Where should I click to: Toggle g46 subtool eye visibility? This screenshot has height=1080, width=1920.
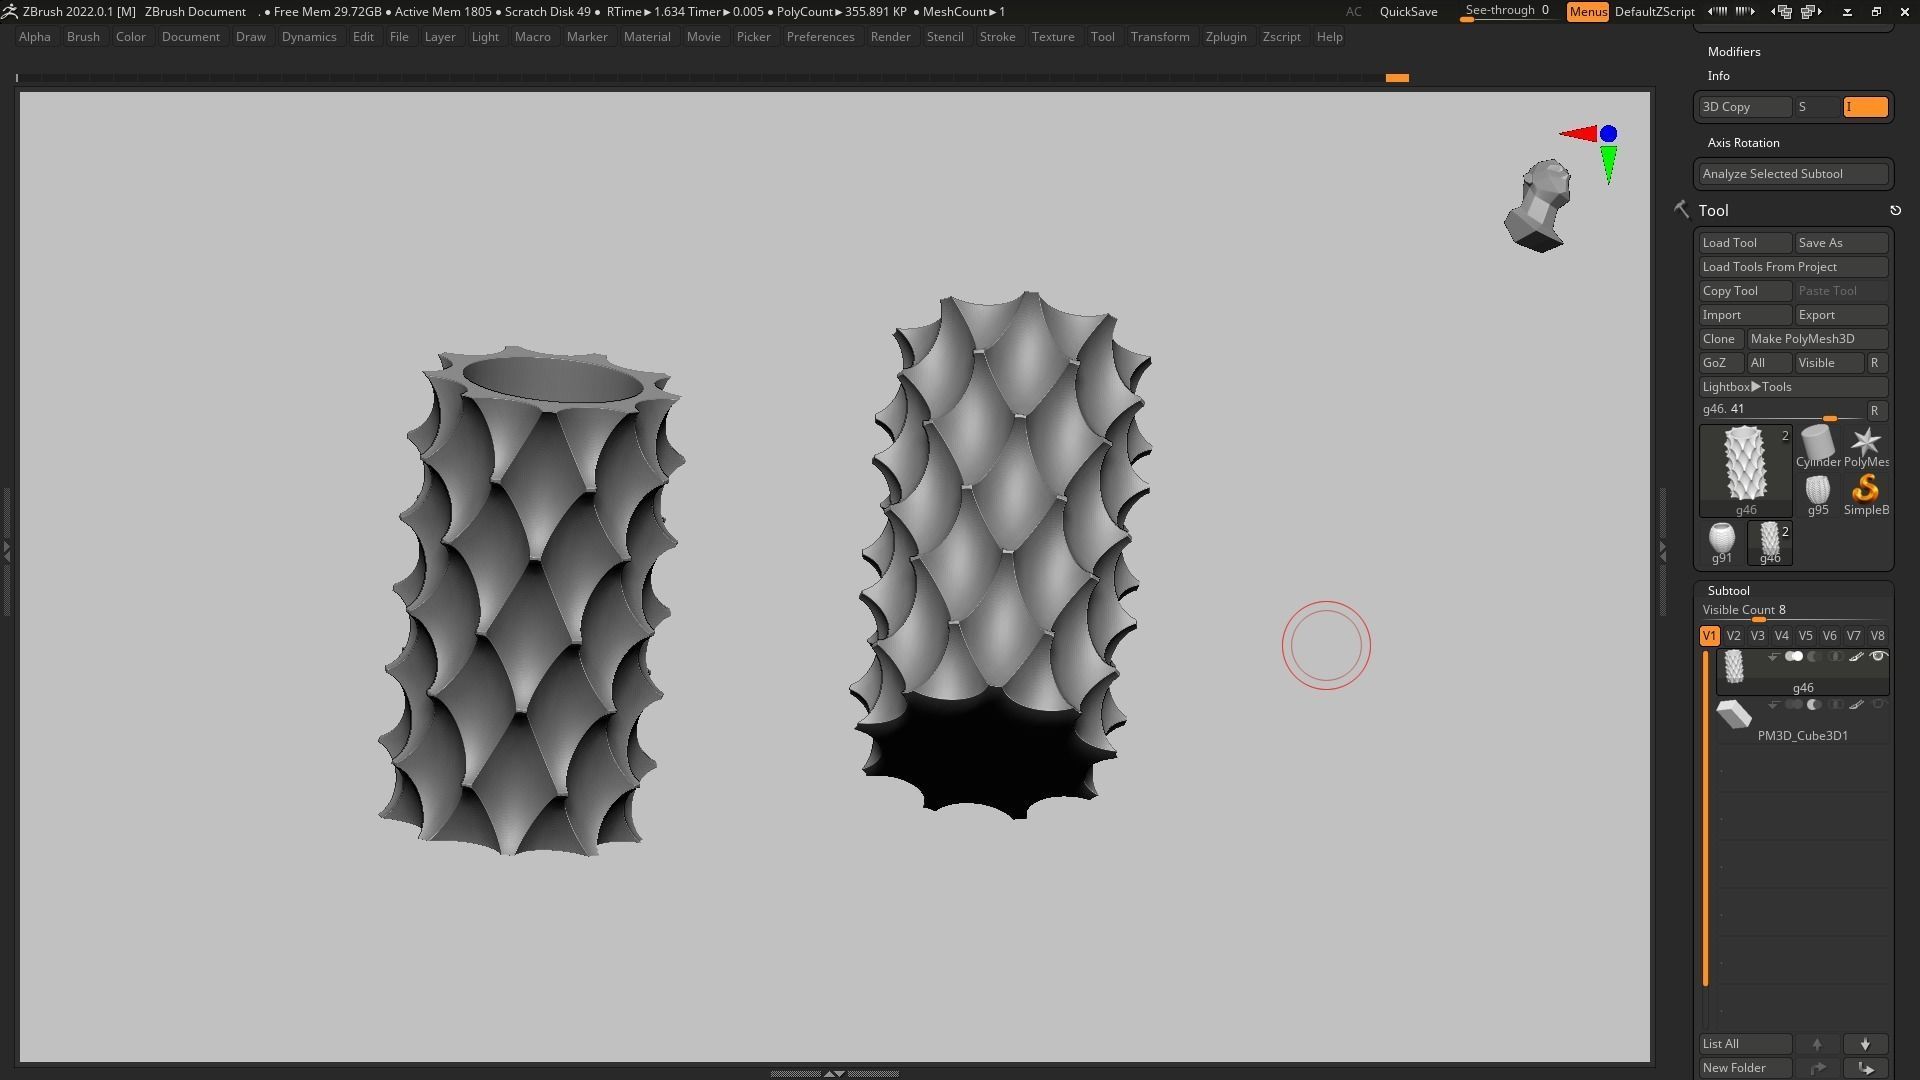coord(1878,657)
